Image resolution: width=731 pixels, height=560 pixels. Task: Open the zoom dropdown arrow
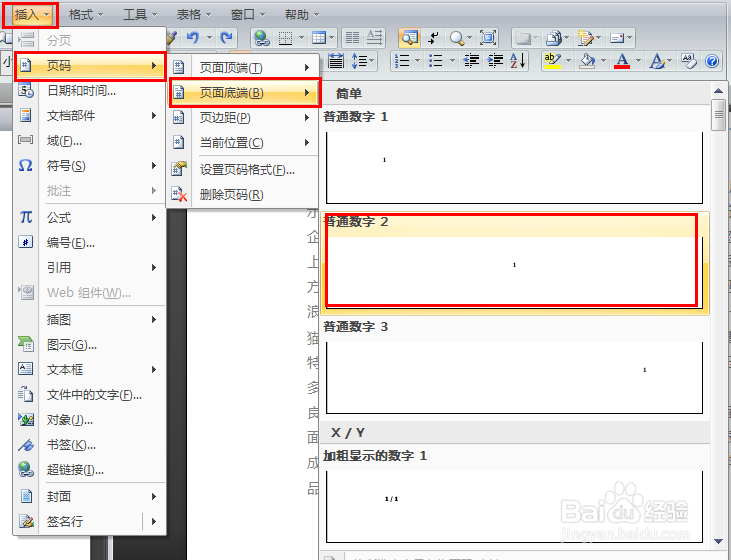(469, 38)
